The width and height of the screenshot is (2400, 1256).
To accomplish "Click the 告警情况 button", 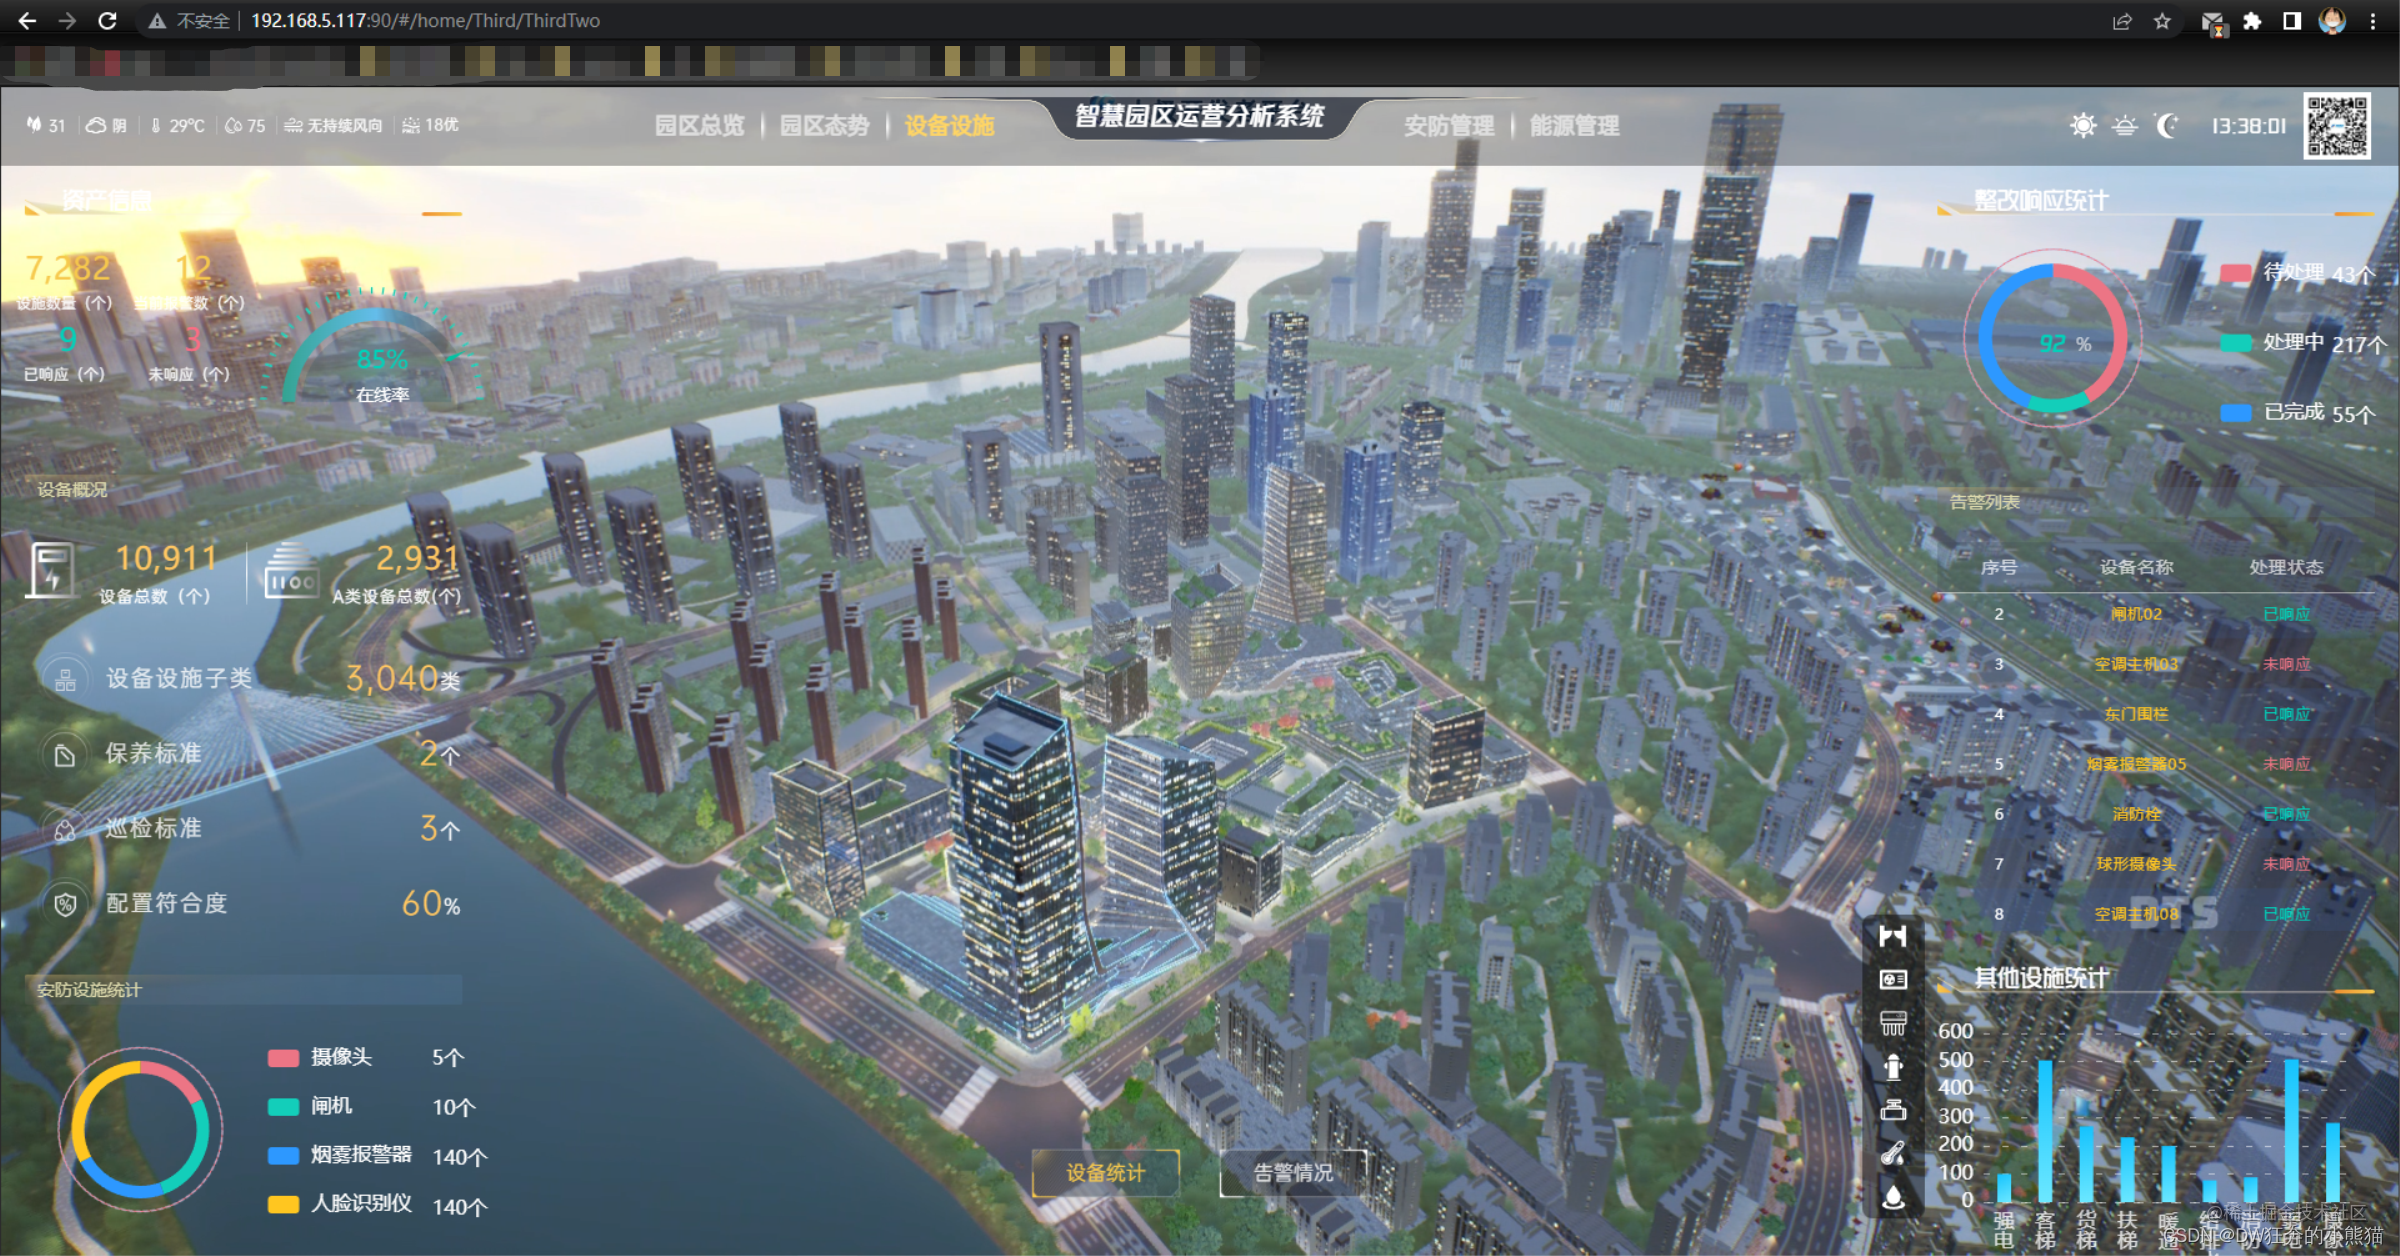I will 1293,1173.
